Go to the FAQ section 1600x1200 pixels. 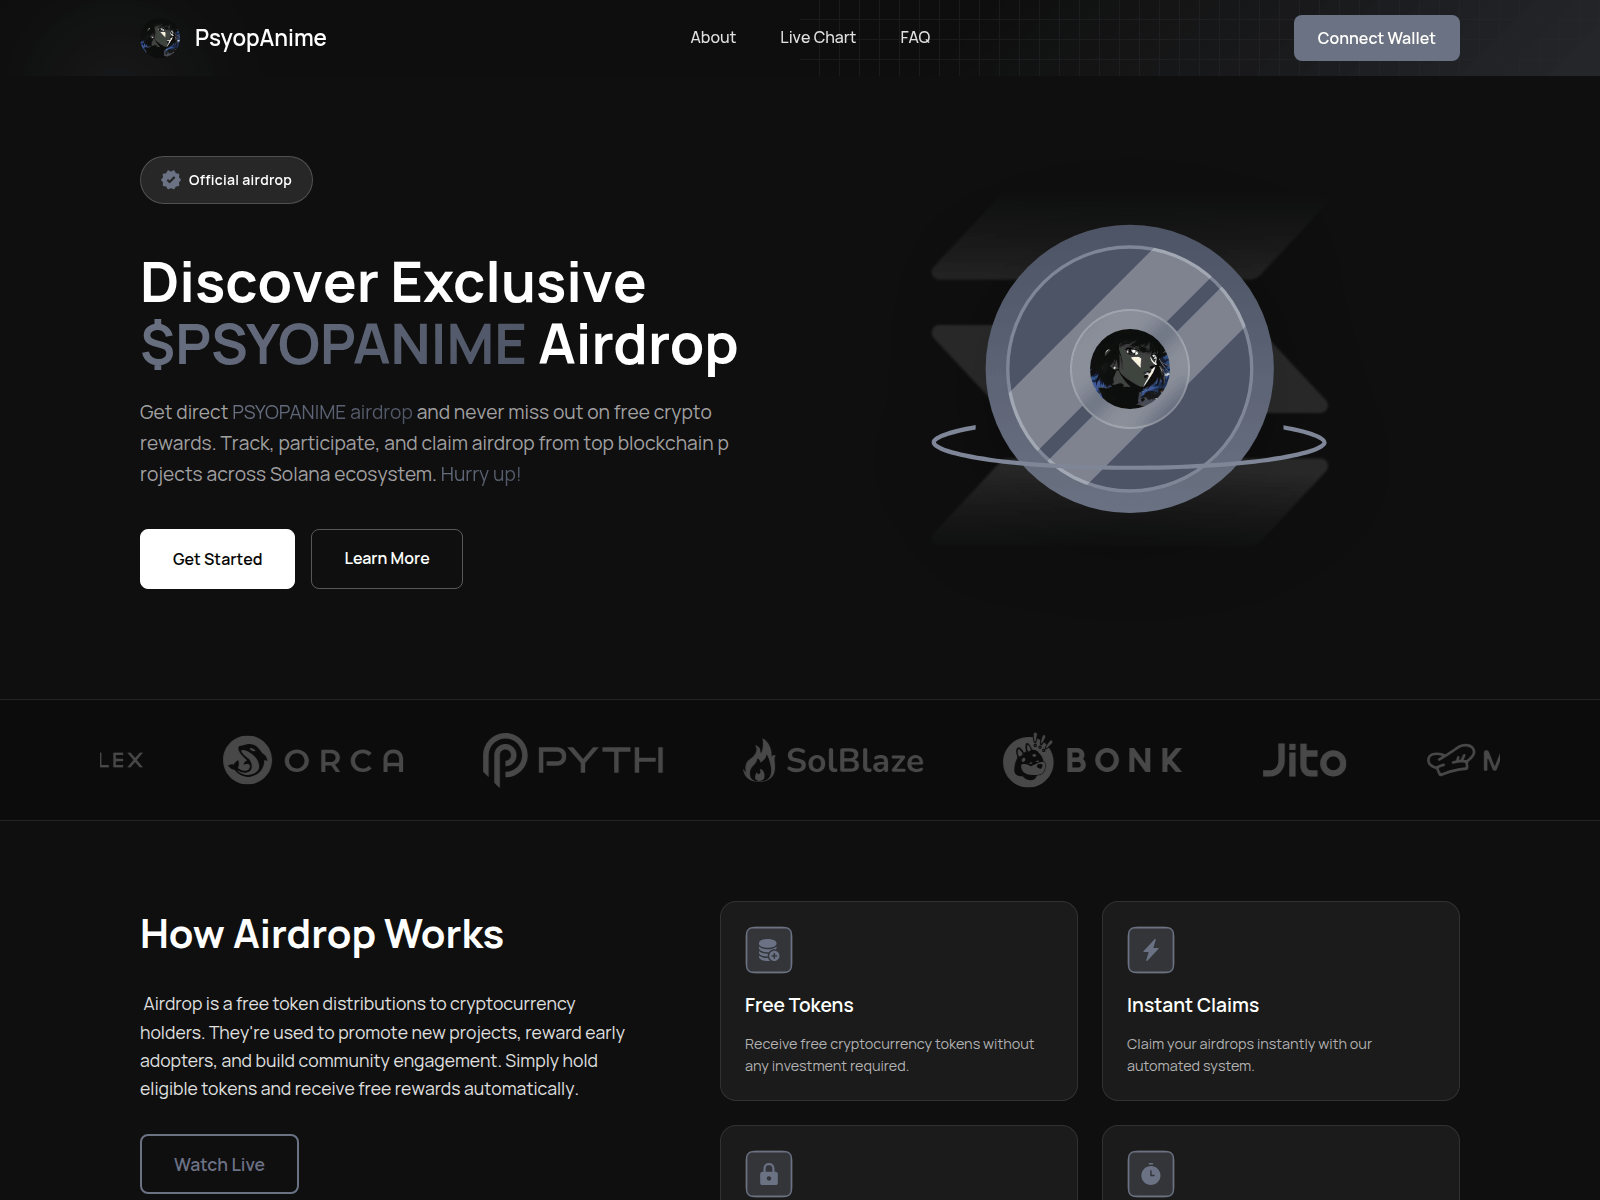(x=915, y=37)
